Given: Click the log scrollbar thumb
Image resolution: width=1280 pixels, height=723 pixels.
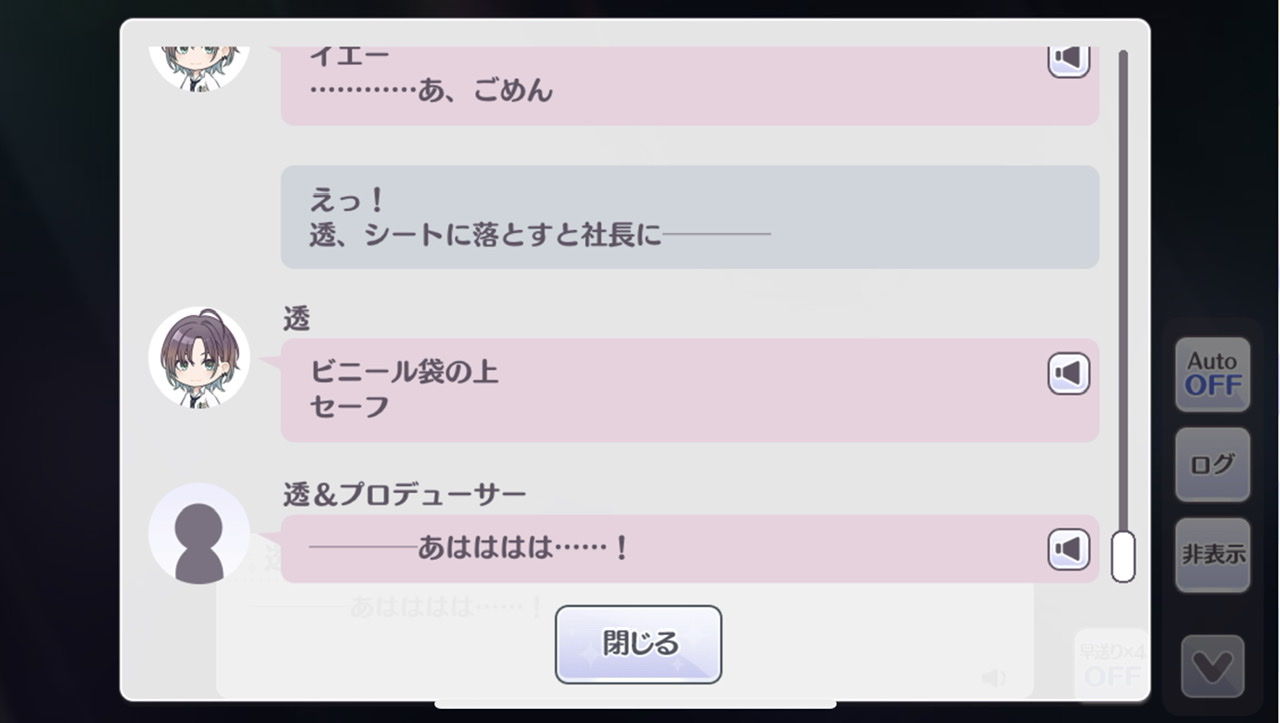Looking at the screenshot, I should tap(1123, 556).
